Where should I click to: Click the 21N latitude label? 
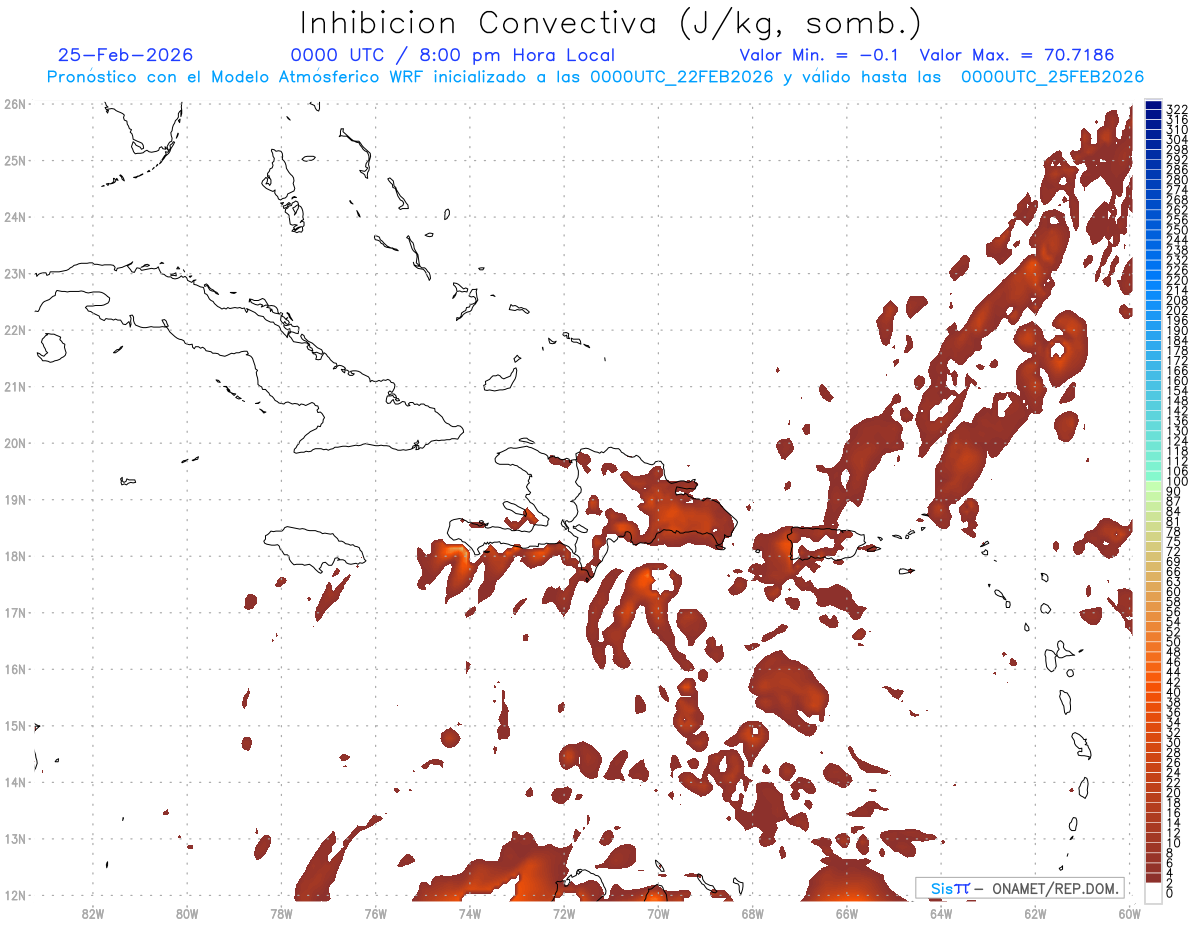click(15, 386)
